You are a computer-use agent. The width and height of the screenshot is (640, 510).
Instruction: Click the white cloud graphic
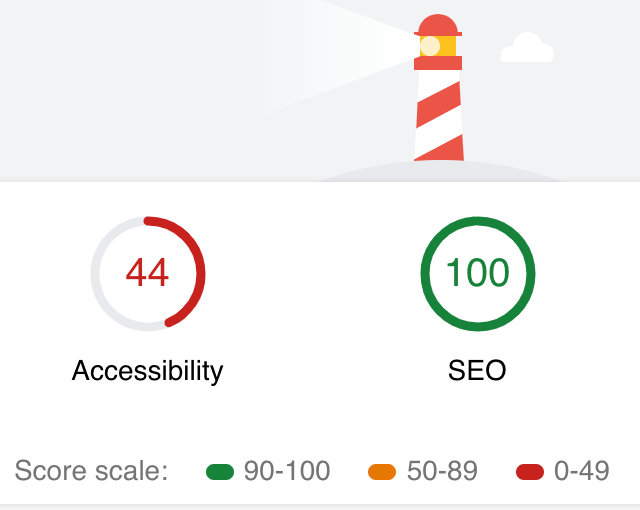click(527, 47)
